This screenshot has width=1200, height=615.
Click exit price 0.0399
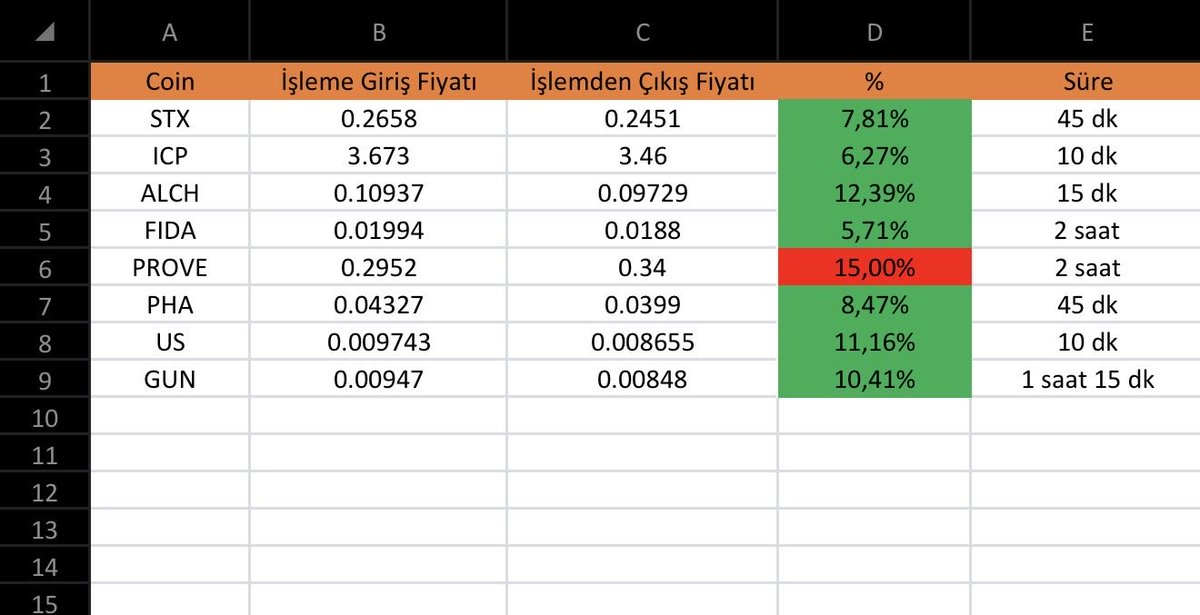642,305
